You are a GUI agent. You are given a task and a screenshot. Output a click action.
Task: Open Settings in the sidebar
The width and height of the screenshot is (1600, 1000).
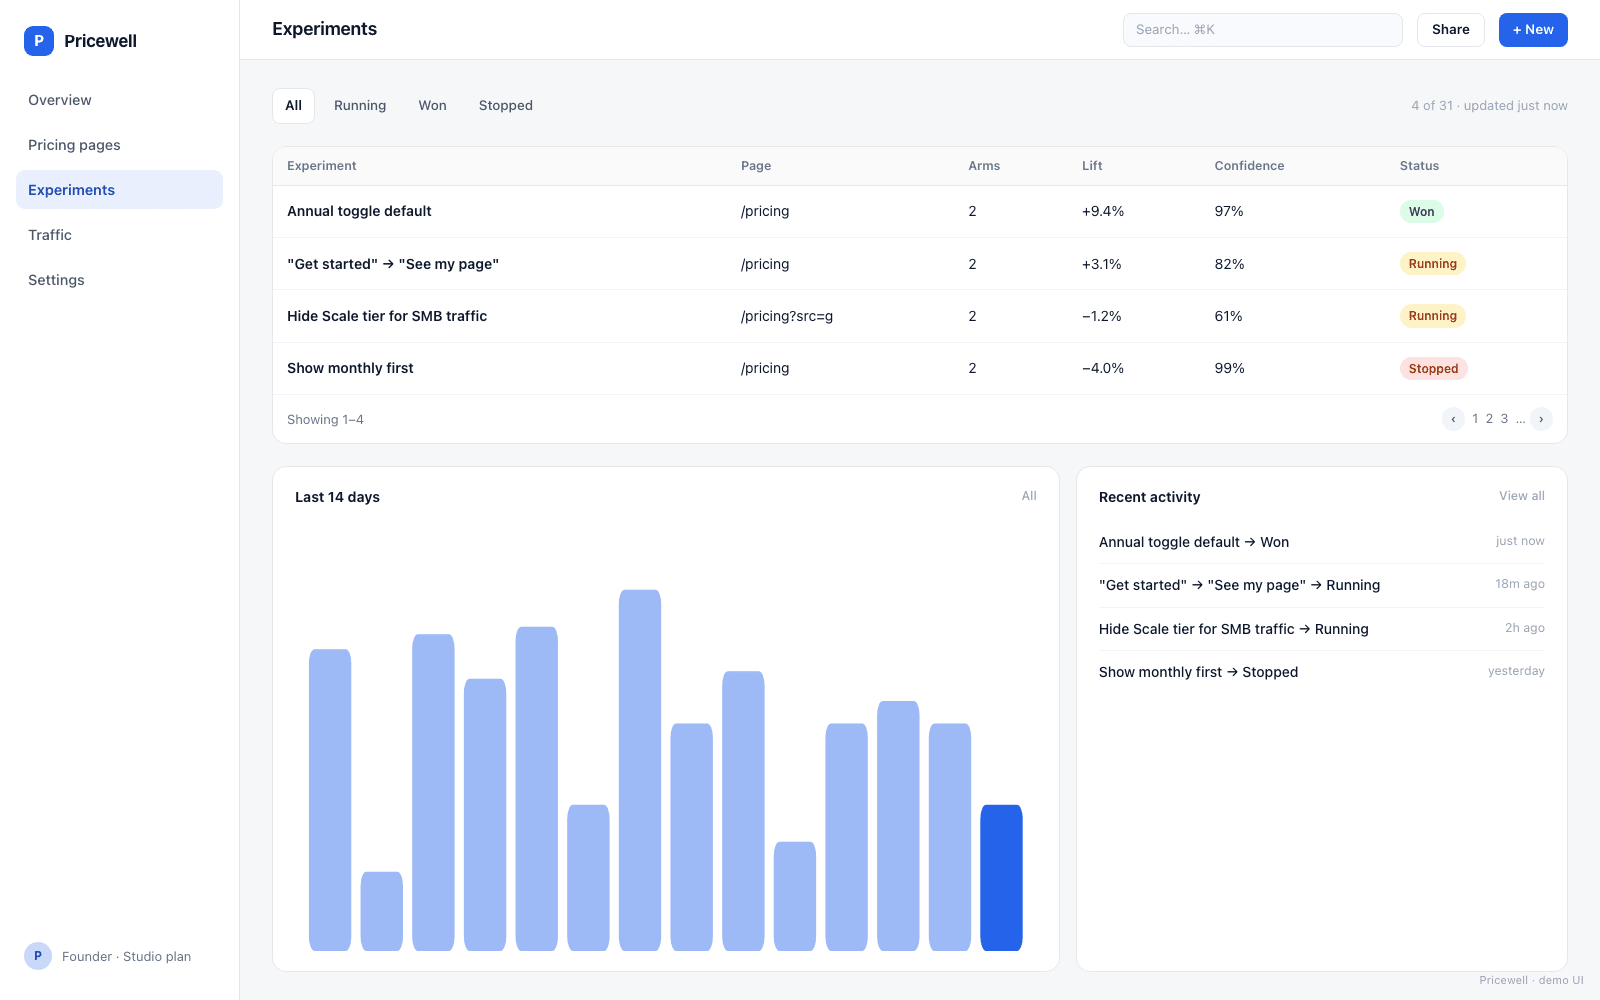(119, 280)
